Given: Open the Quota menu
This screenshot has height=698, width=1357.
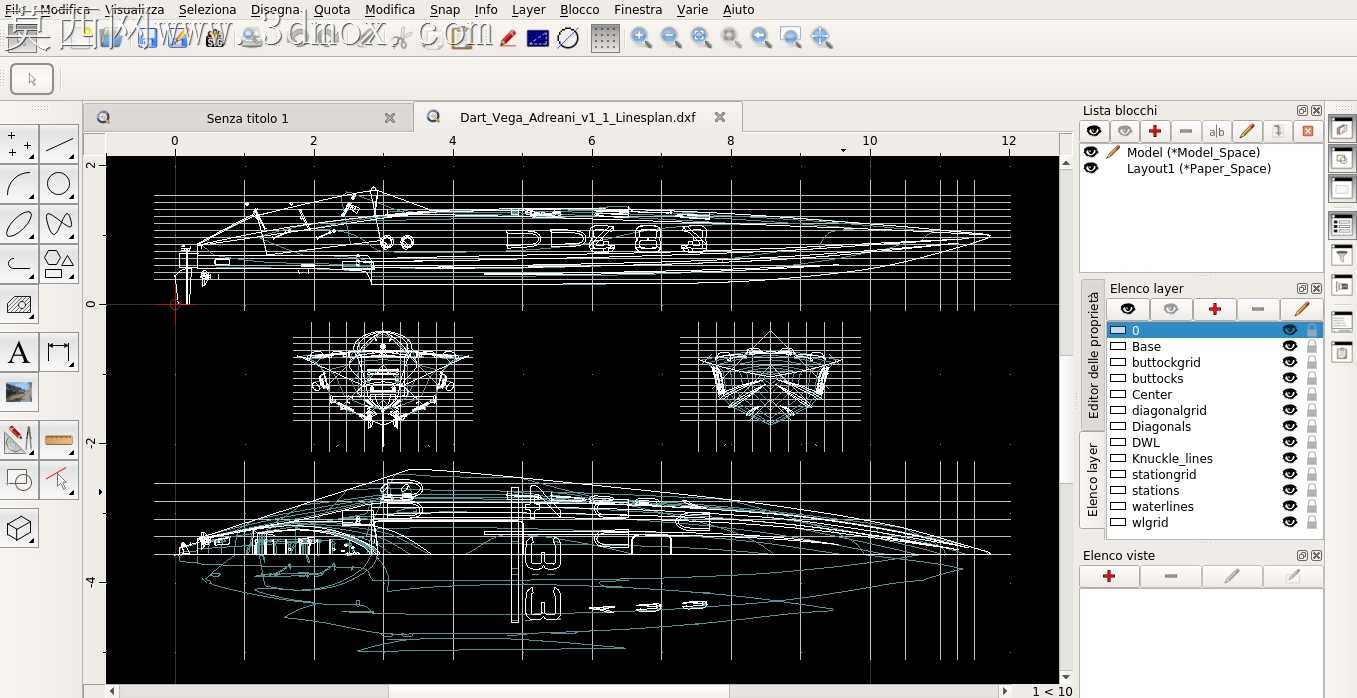Looking at the screenshot, I should (332, 10).
